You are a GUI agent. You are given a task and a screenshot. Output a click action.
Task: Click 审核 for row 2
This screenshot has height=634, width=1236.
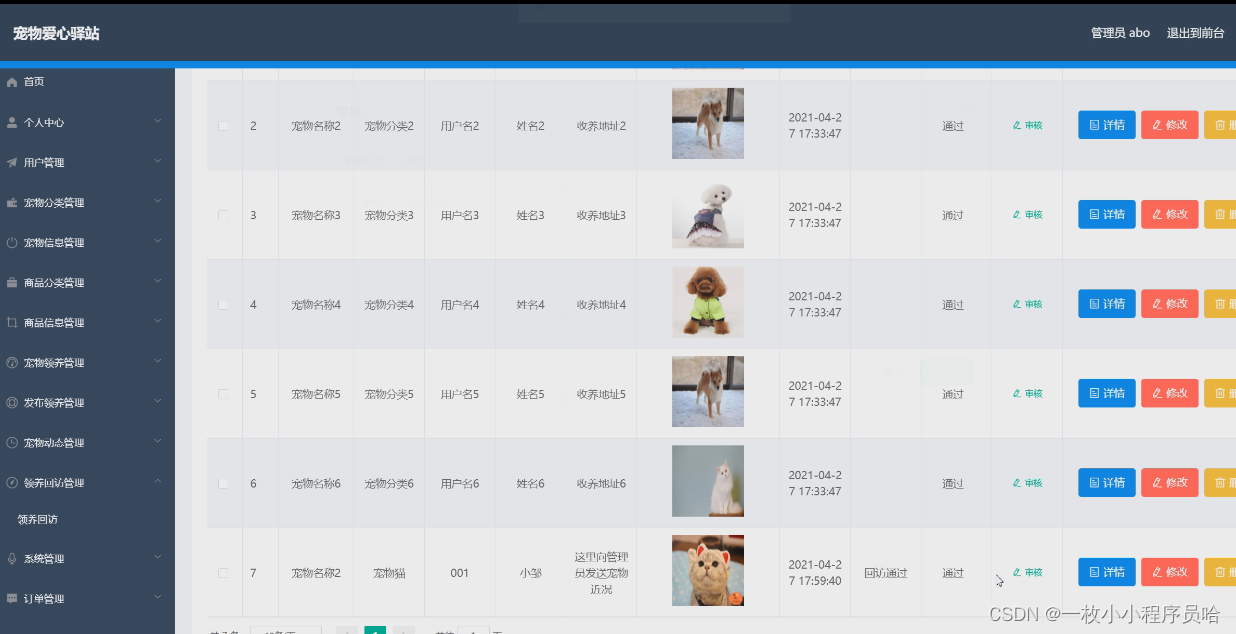click(1027, 125)
